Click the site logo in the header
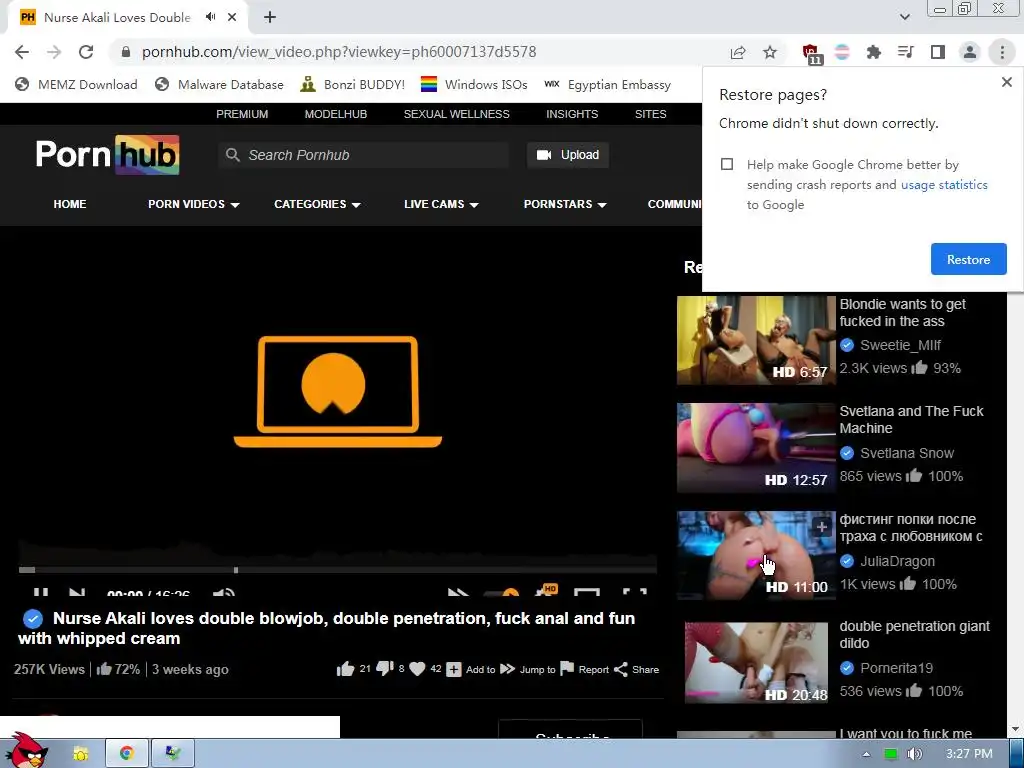This screenshot has height=768, width=1024. click(x=108, y=155)
